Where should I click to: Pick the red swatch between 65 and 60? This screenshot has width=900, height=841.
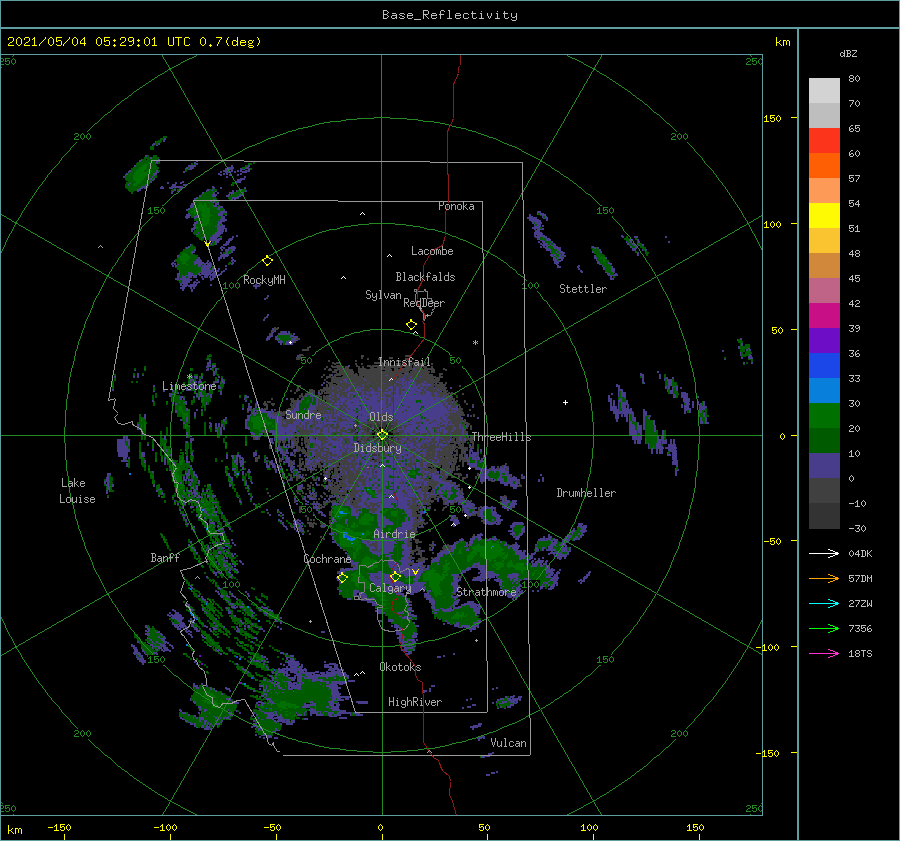(x=824, y=141)
